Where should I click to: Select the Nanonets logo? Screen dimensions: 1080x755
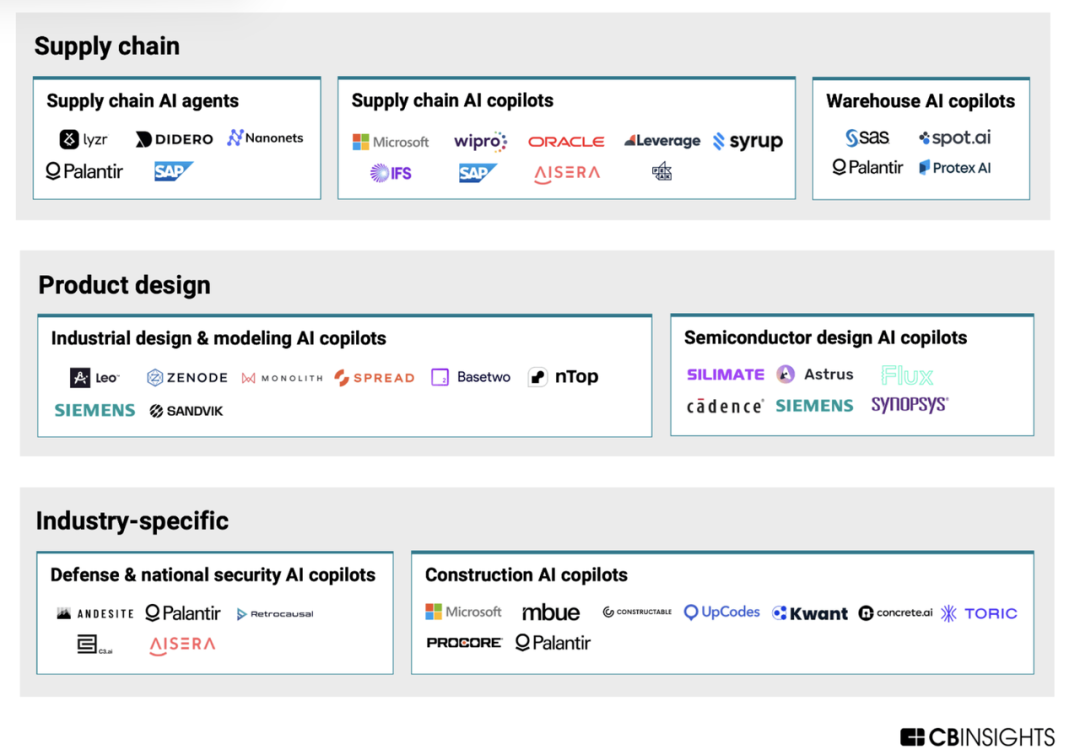pos(265,138)
